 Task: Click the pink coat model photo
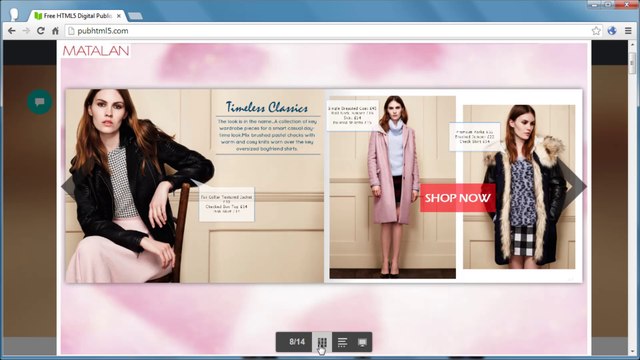[x=393, y=187]
